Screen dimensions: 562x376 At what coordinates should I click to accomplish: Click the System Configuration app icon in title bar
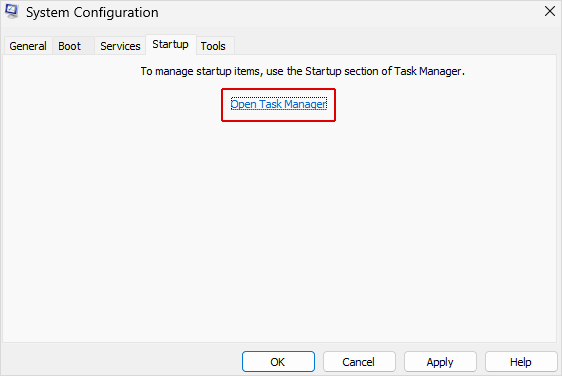[11, 11]
